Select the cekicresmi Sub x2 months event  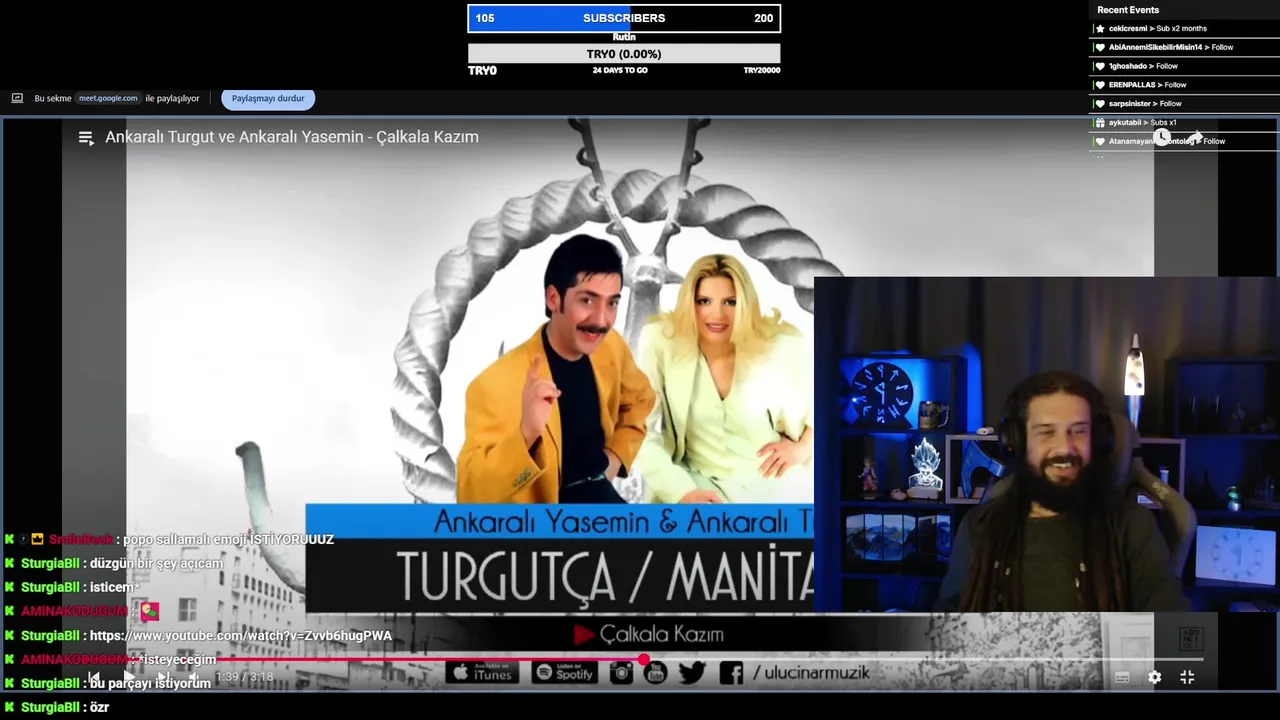click(1184, 28)
